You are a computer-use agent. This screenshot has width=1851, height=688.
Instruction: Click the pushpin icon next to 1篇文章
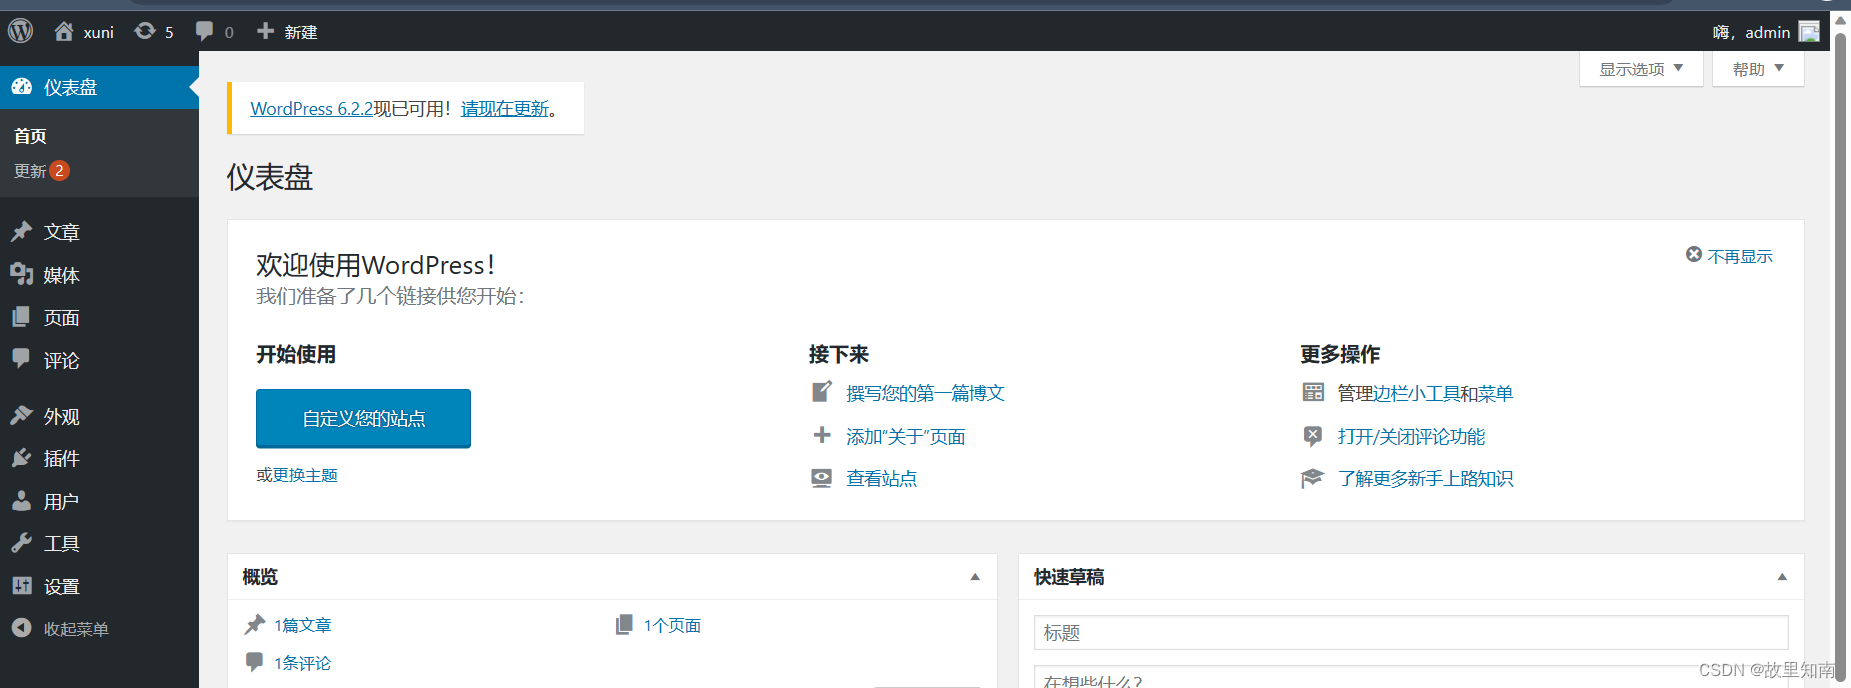coord(255,624)
